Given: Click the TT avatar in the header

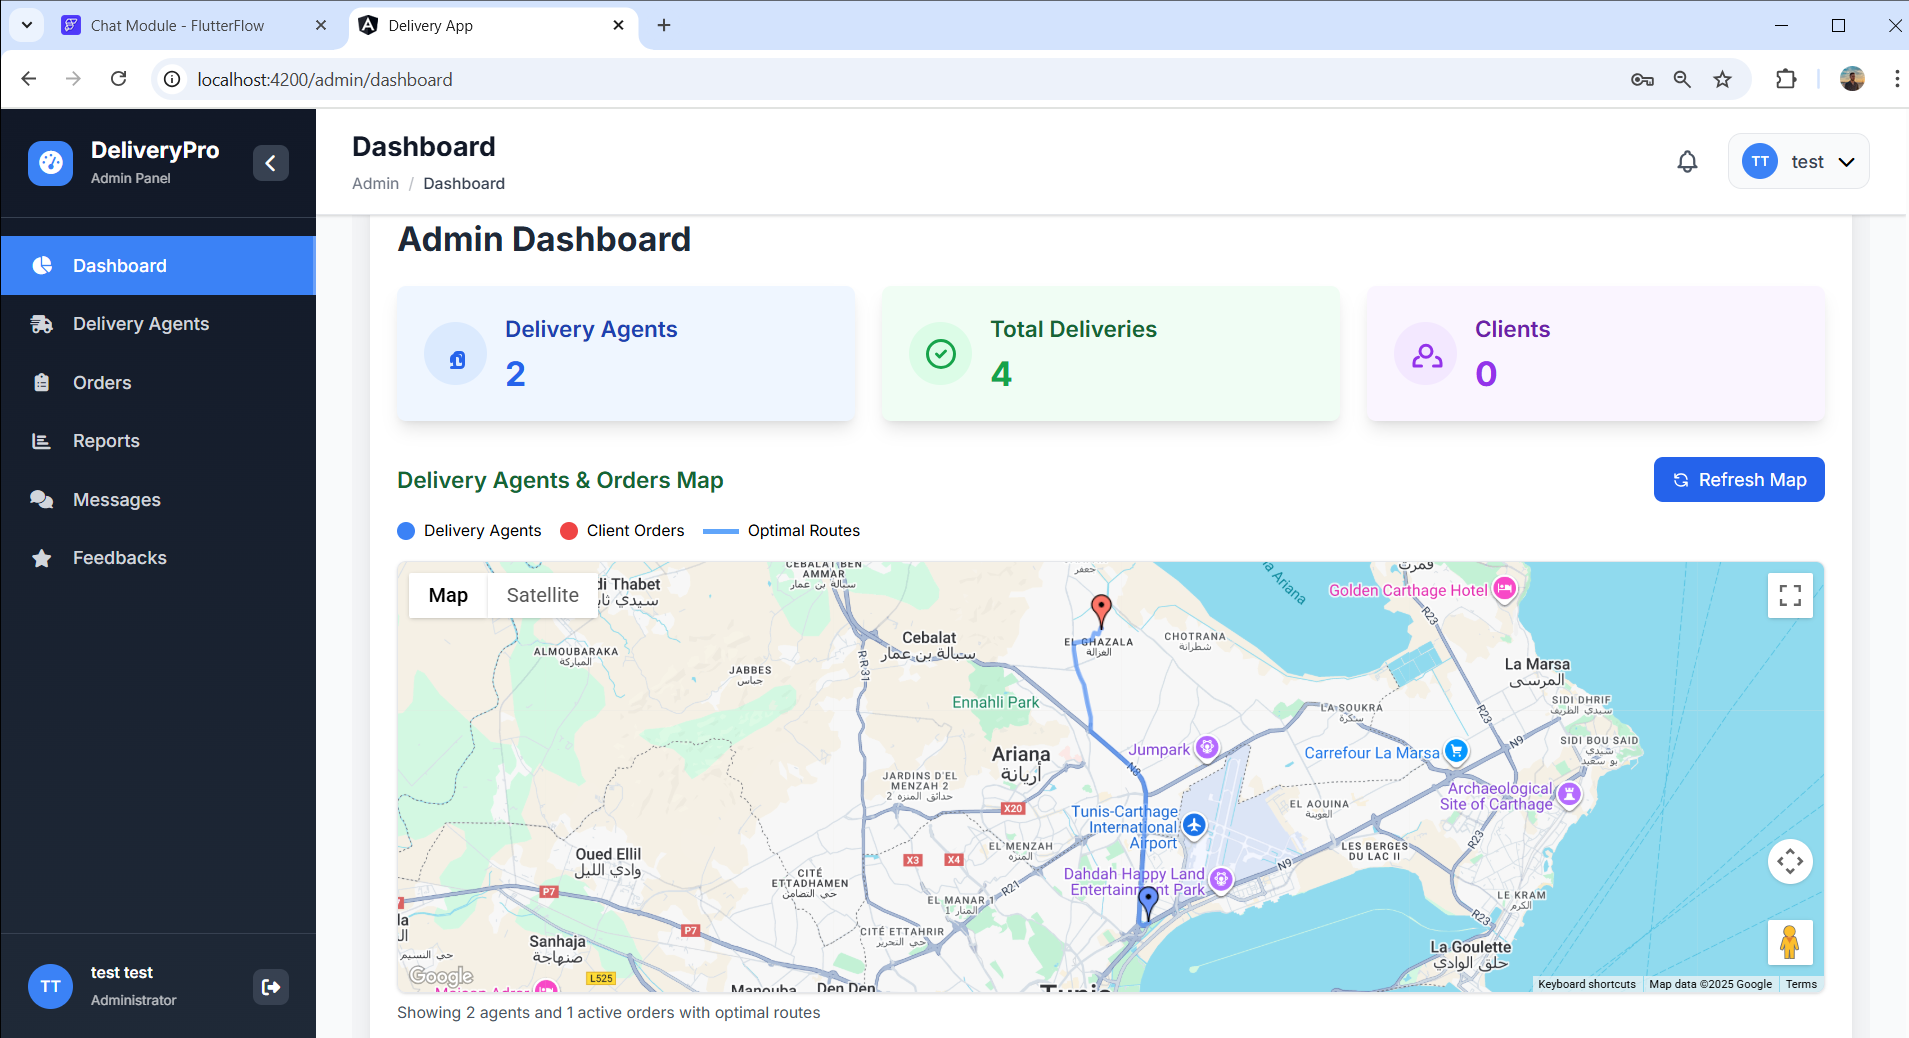Looking at the screenshot, I should click(x=1760, y=161).
